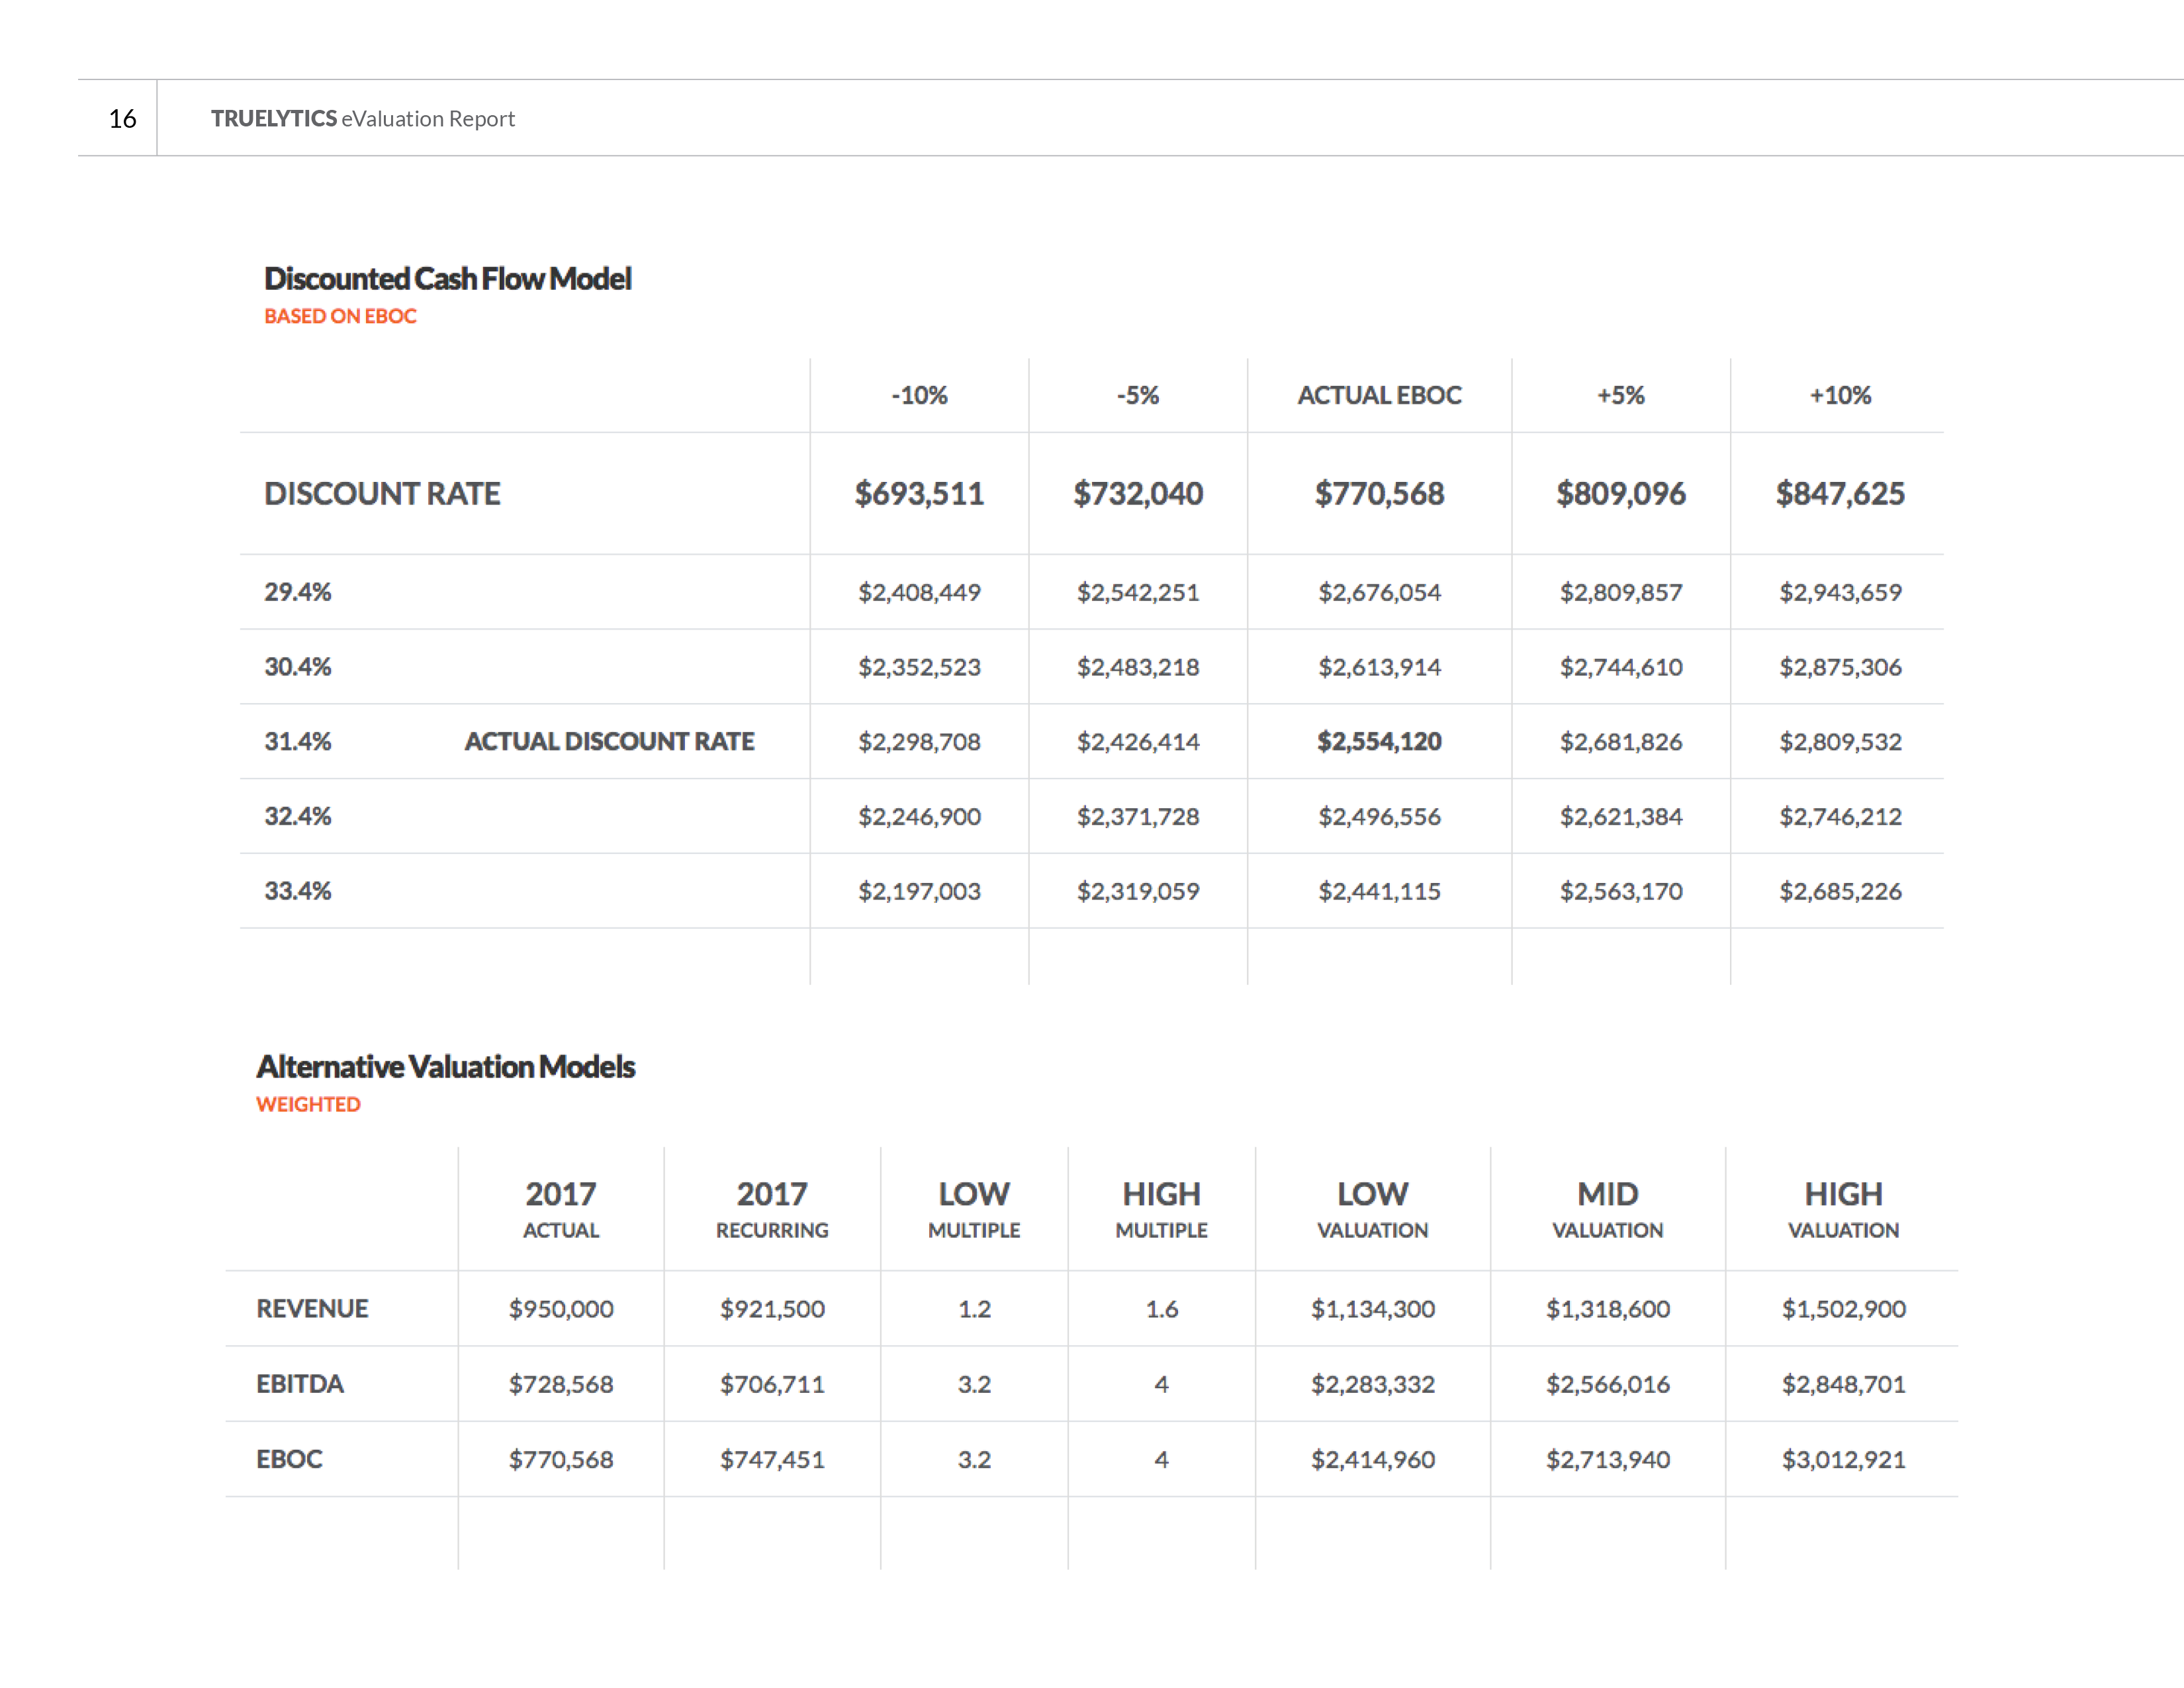This screenshot has height=1688, width=2184.
Task: Select the 29.4% discount rate row
Action: click(x=1092, y=592)
